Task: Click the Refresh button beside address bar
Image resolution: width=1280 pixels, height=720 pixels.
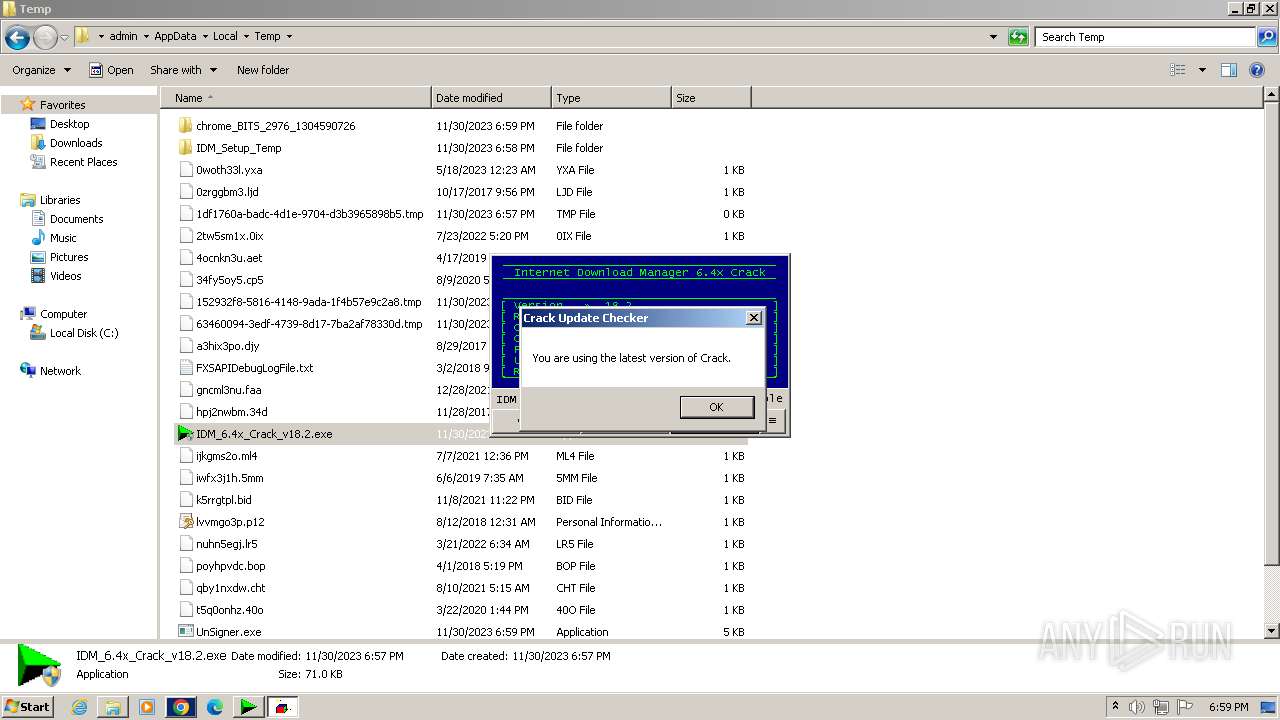Action: click(1018, 37)
